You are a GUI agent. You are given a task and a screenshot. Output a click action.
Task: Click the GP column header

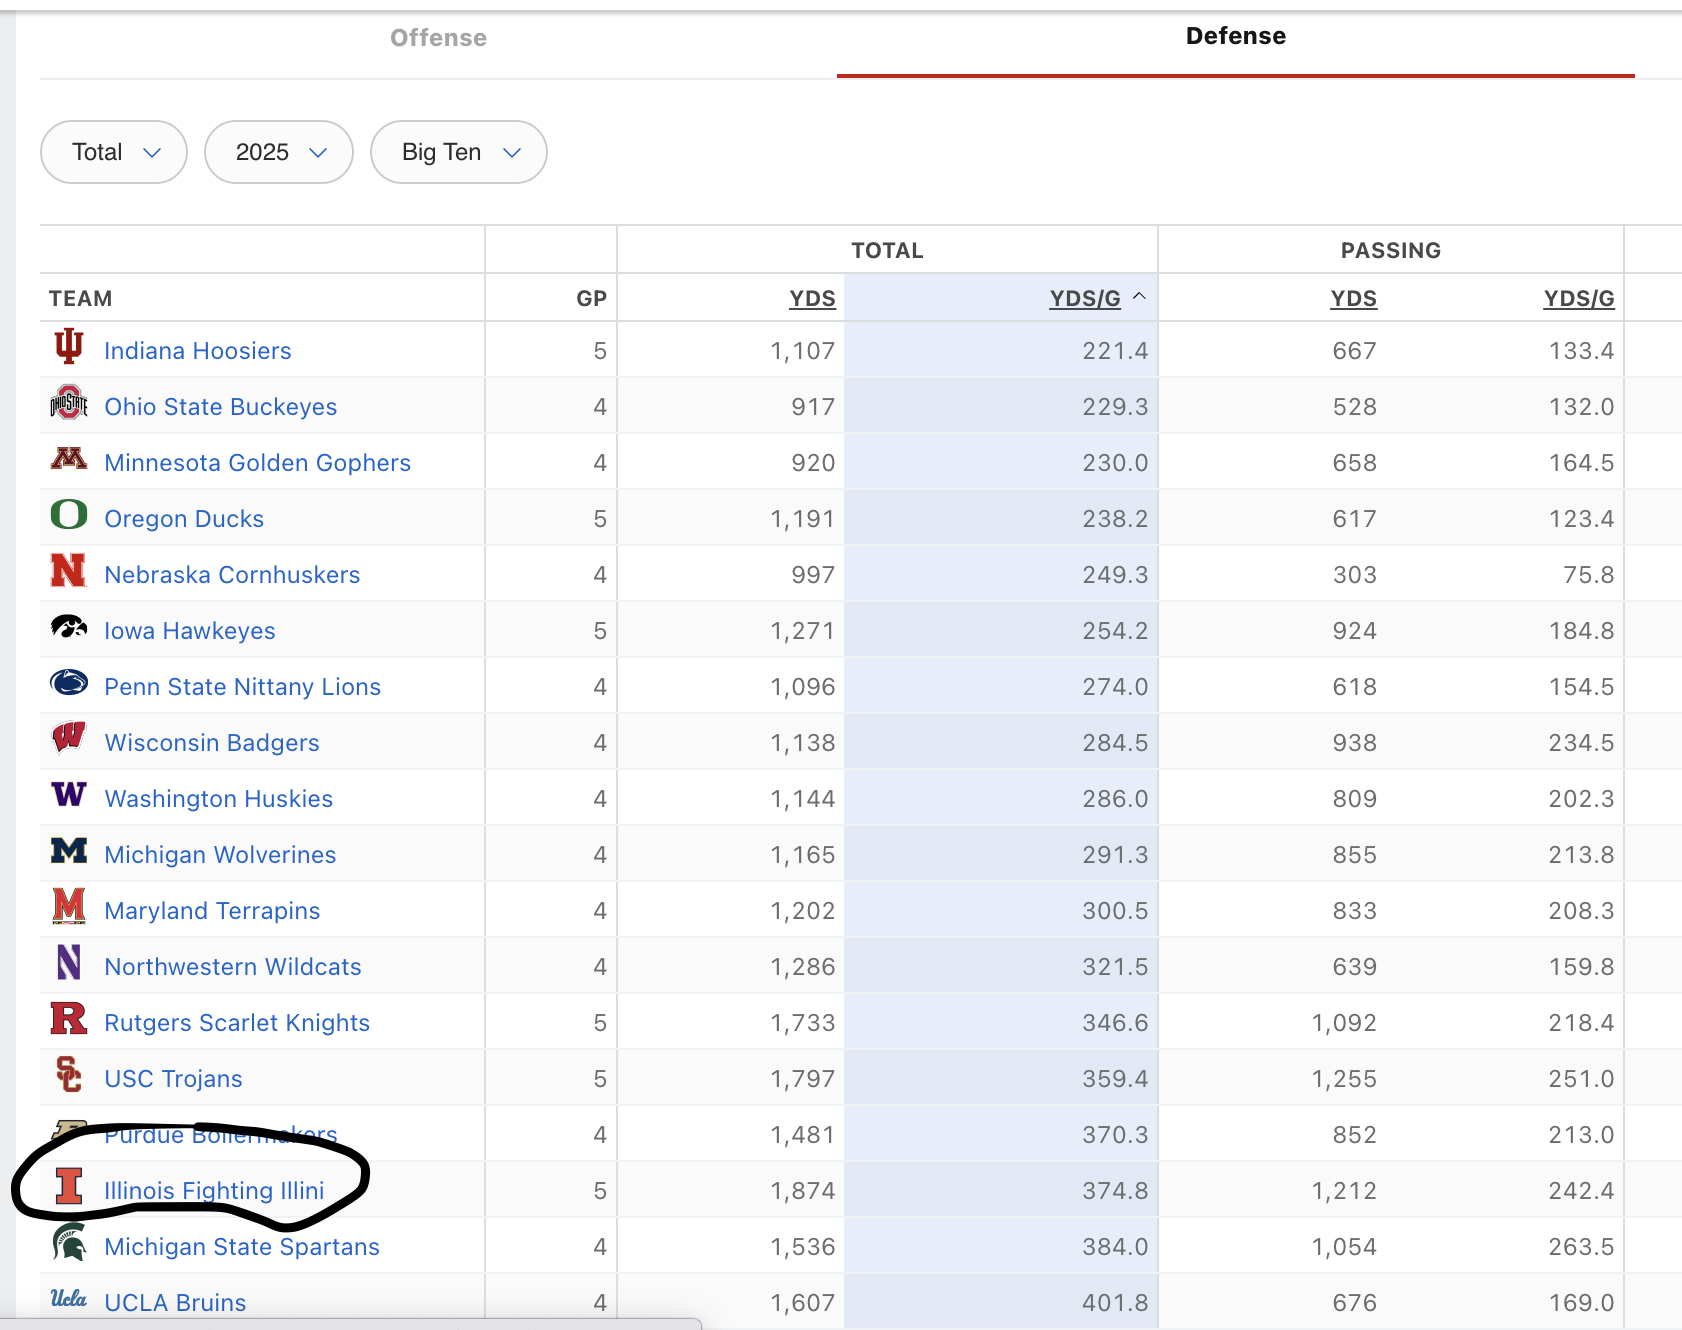(x=592, y=299)
